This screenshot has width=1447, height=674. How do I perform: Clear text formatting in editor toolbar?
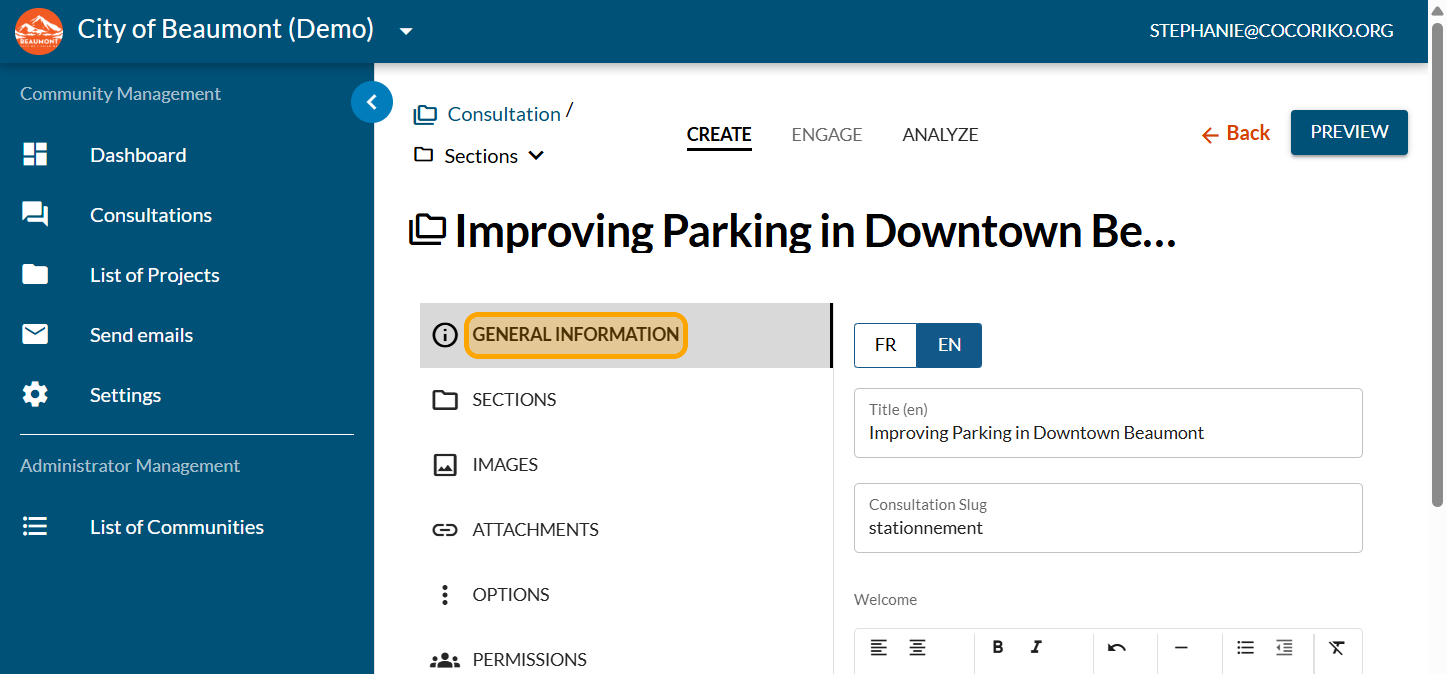[x=1337, y=647]
